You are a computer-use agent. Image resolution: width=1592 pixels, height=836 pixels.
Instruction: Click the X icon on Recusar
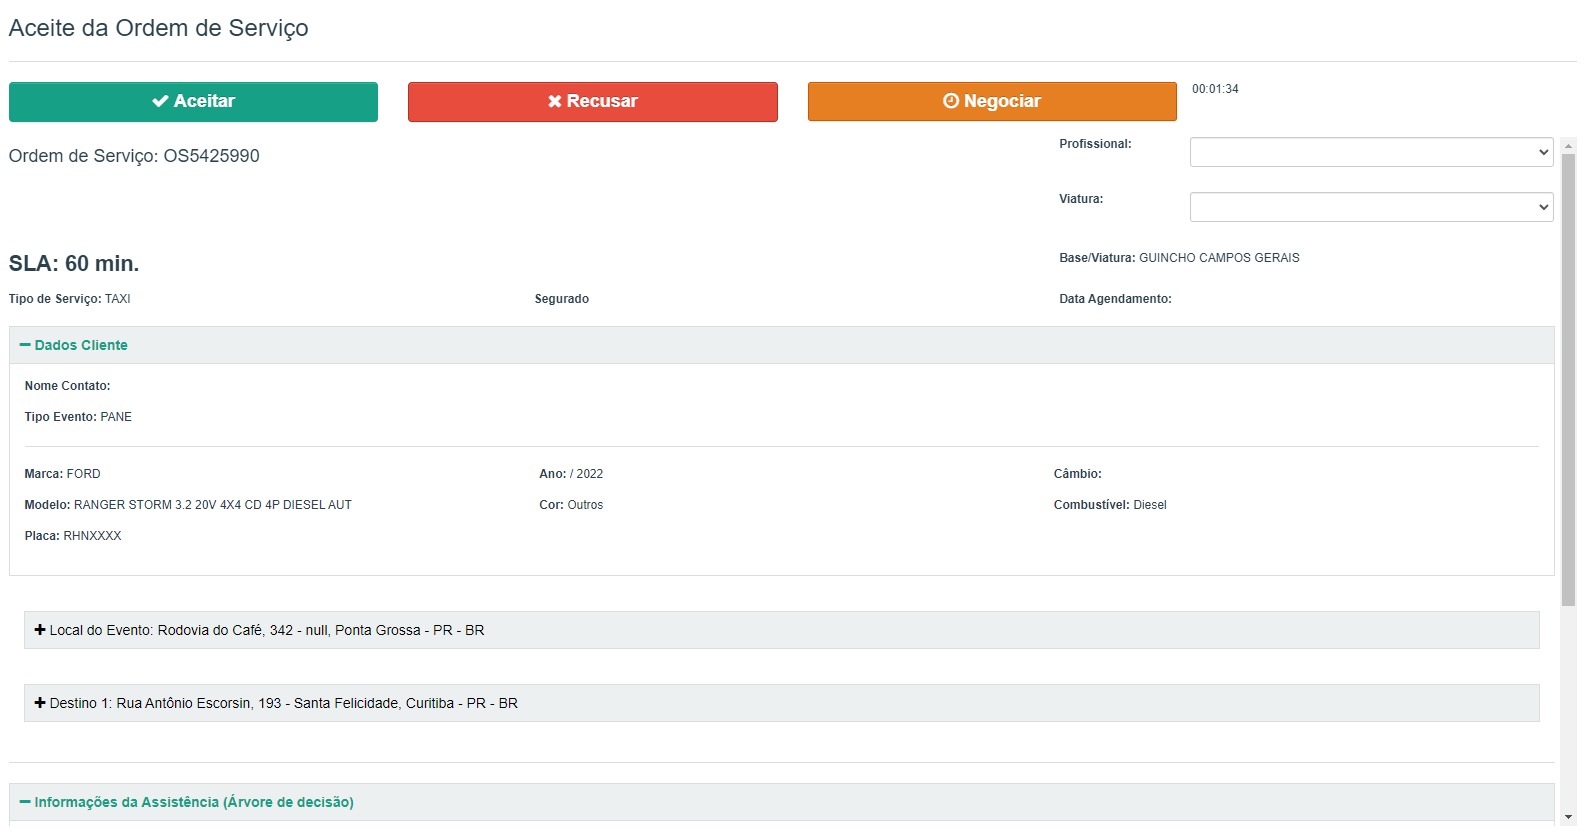tap(554, 101)
